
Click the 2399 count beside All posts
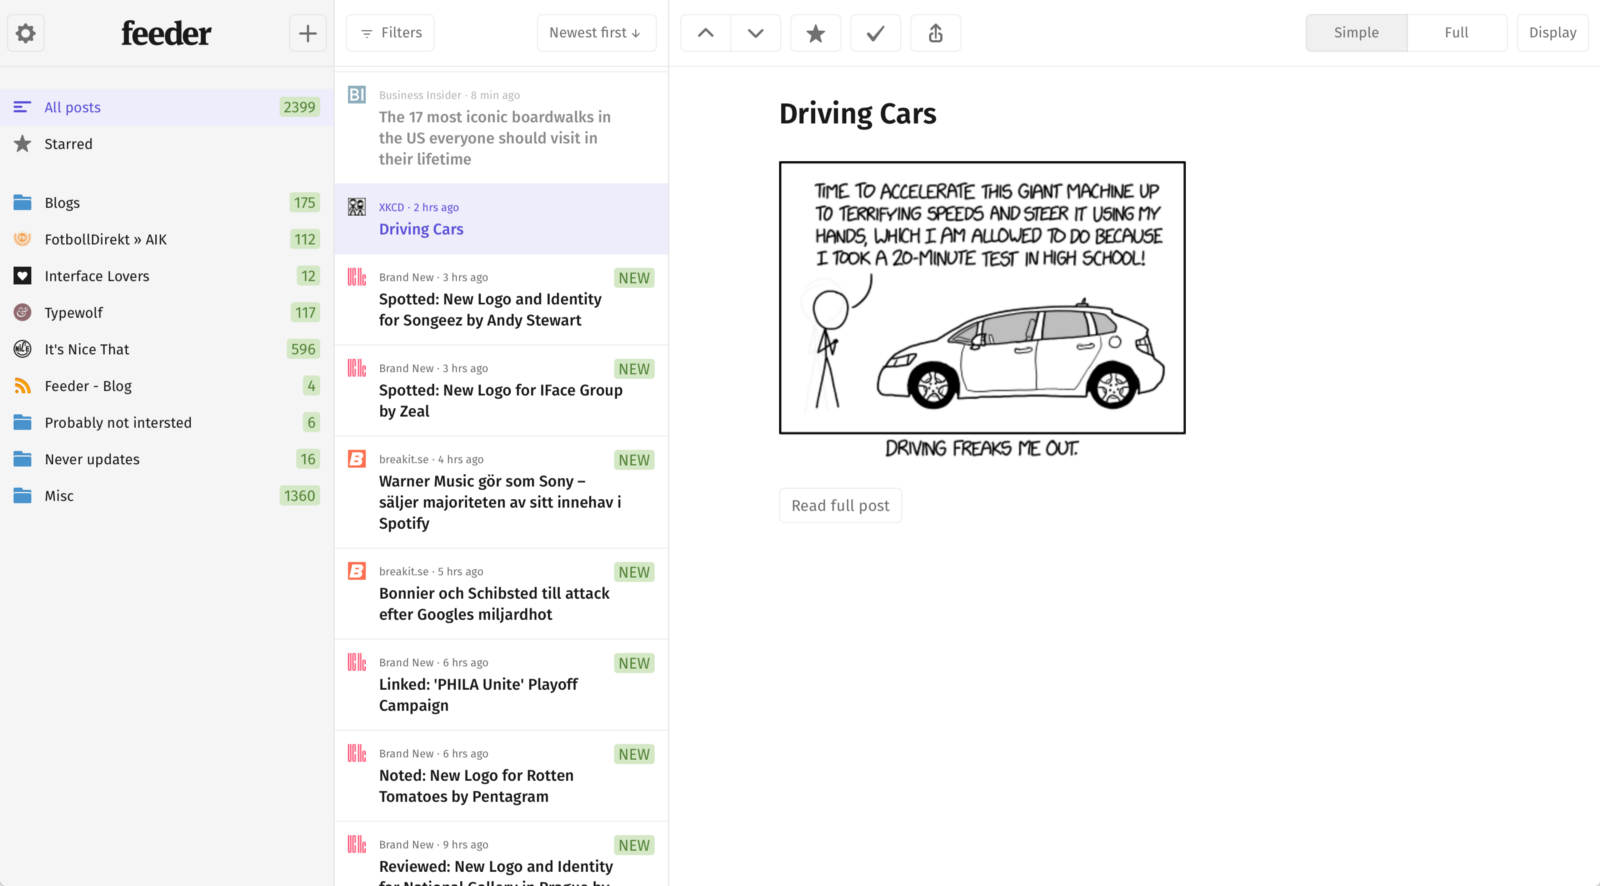click(x=299, y=107)
